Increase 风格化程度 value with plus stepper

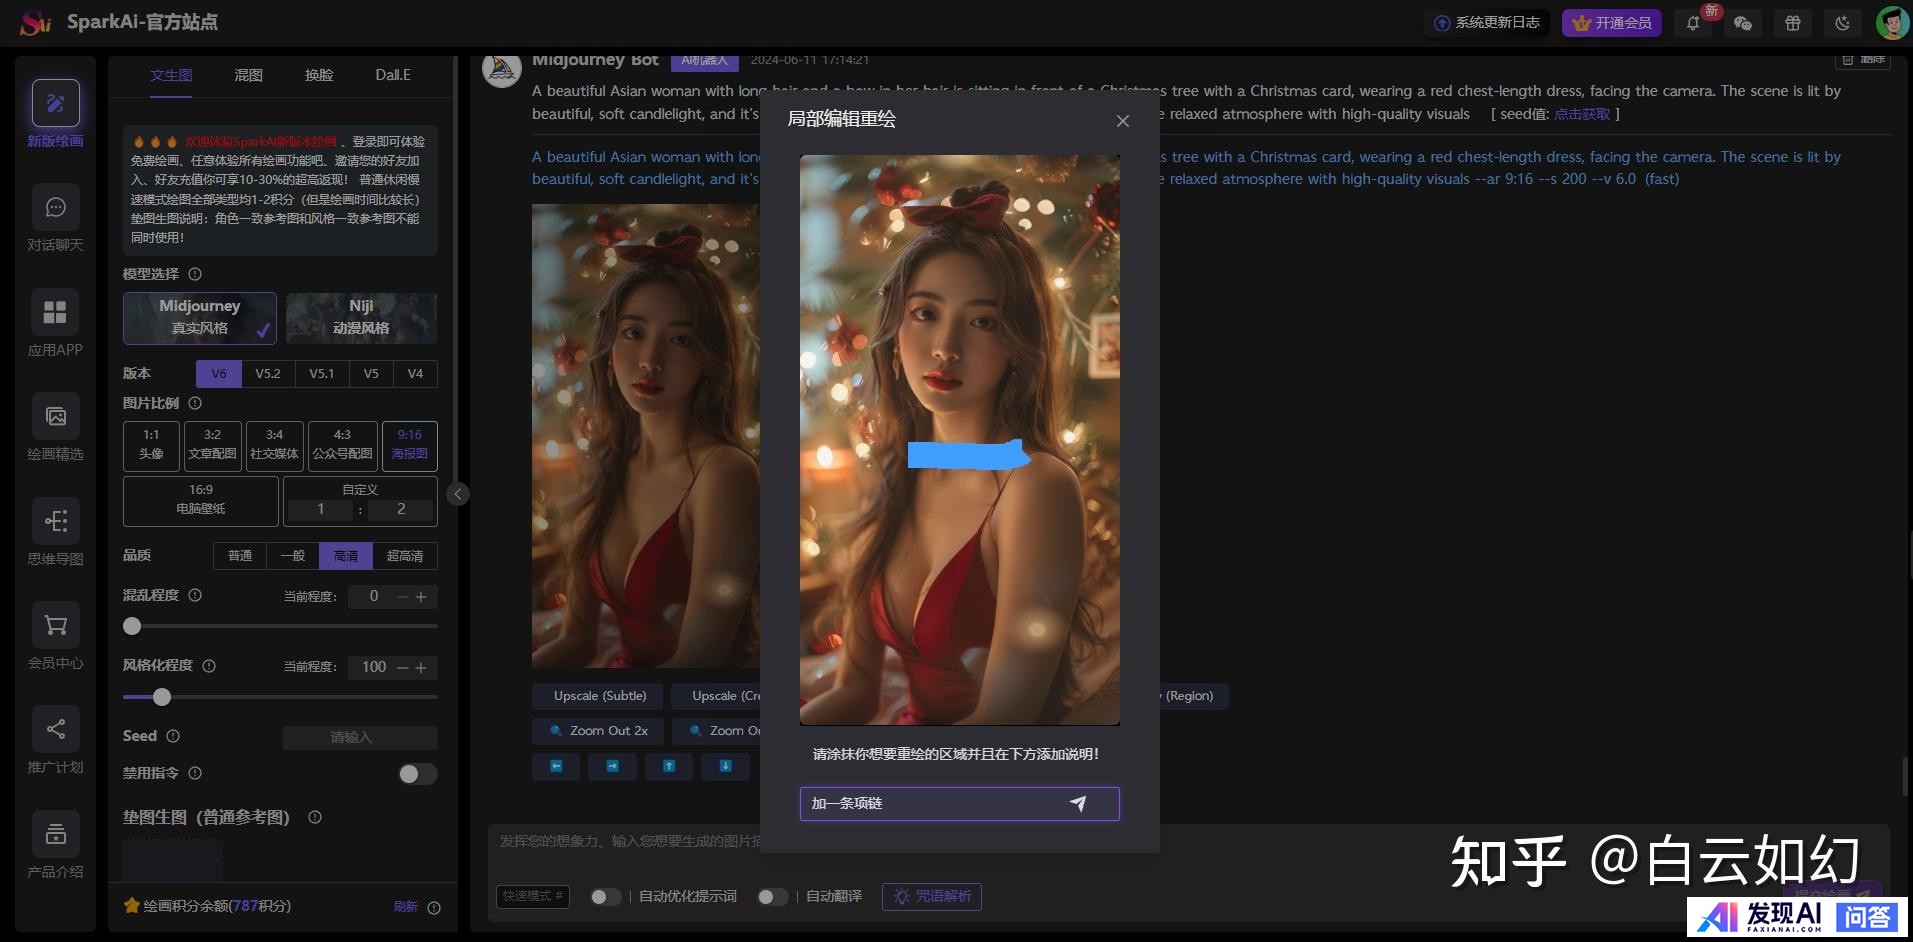pyautogui.click(x=422, y=668)
